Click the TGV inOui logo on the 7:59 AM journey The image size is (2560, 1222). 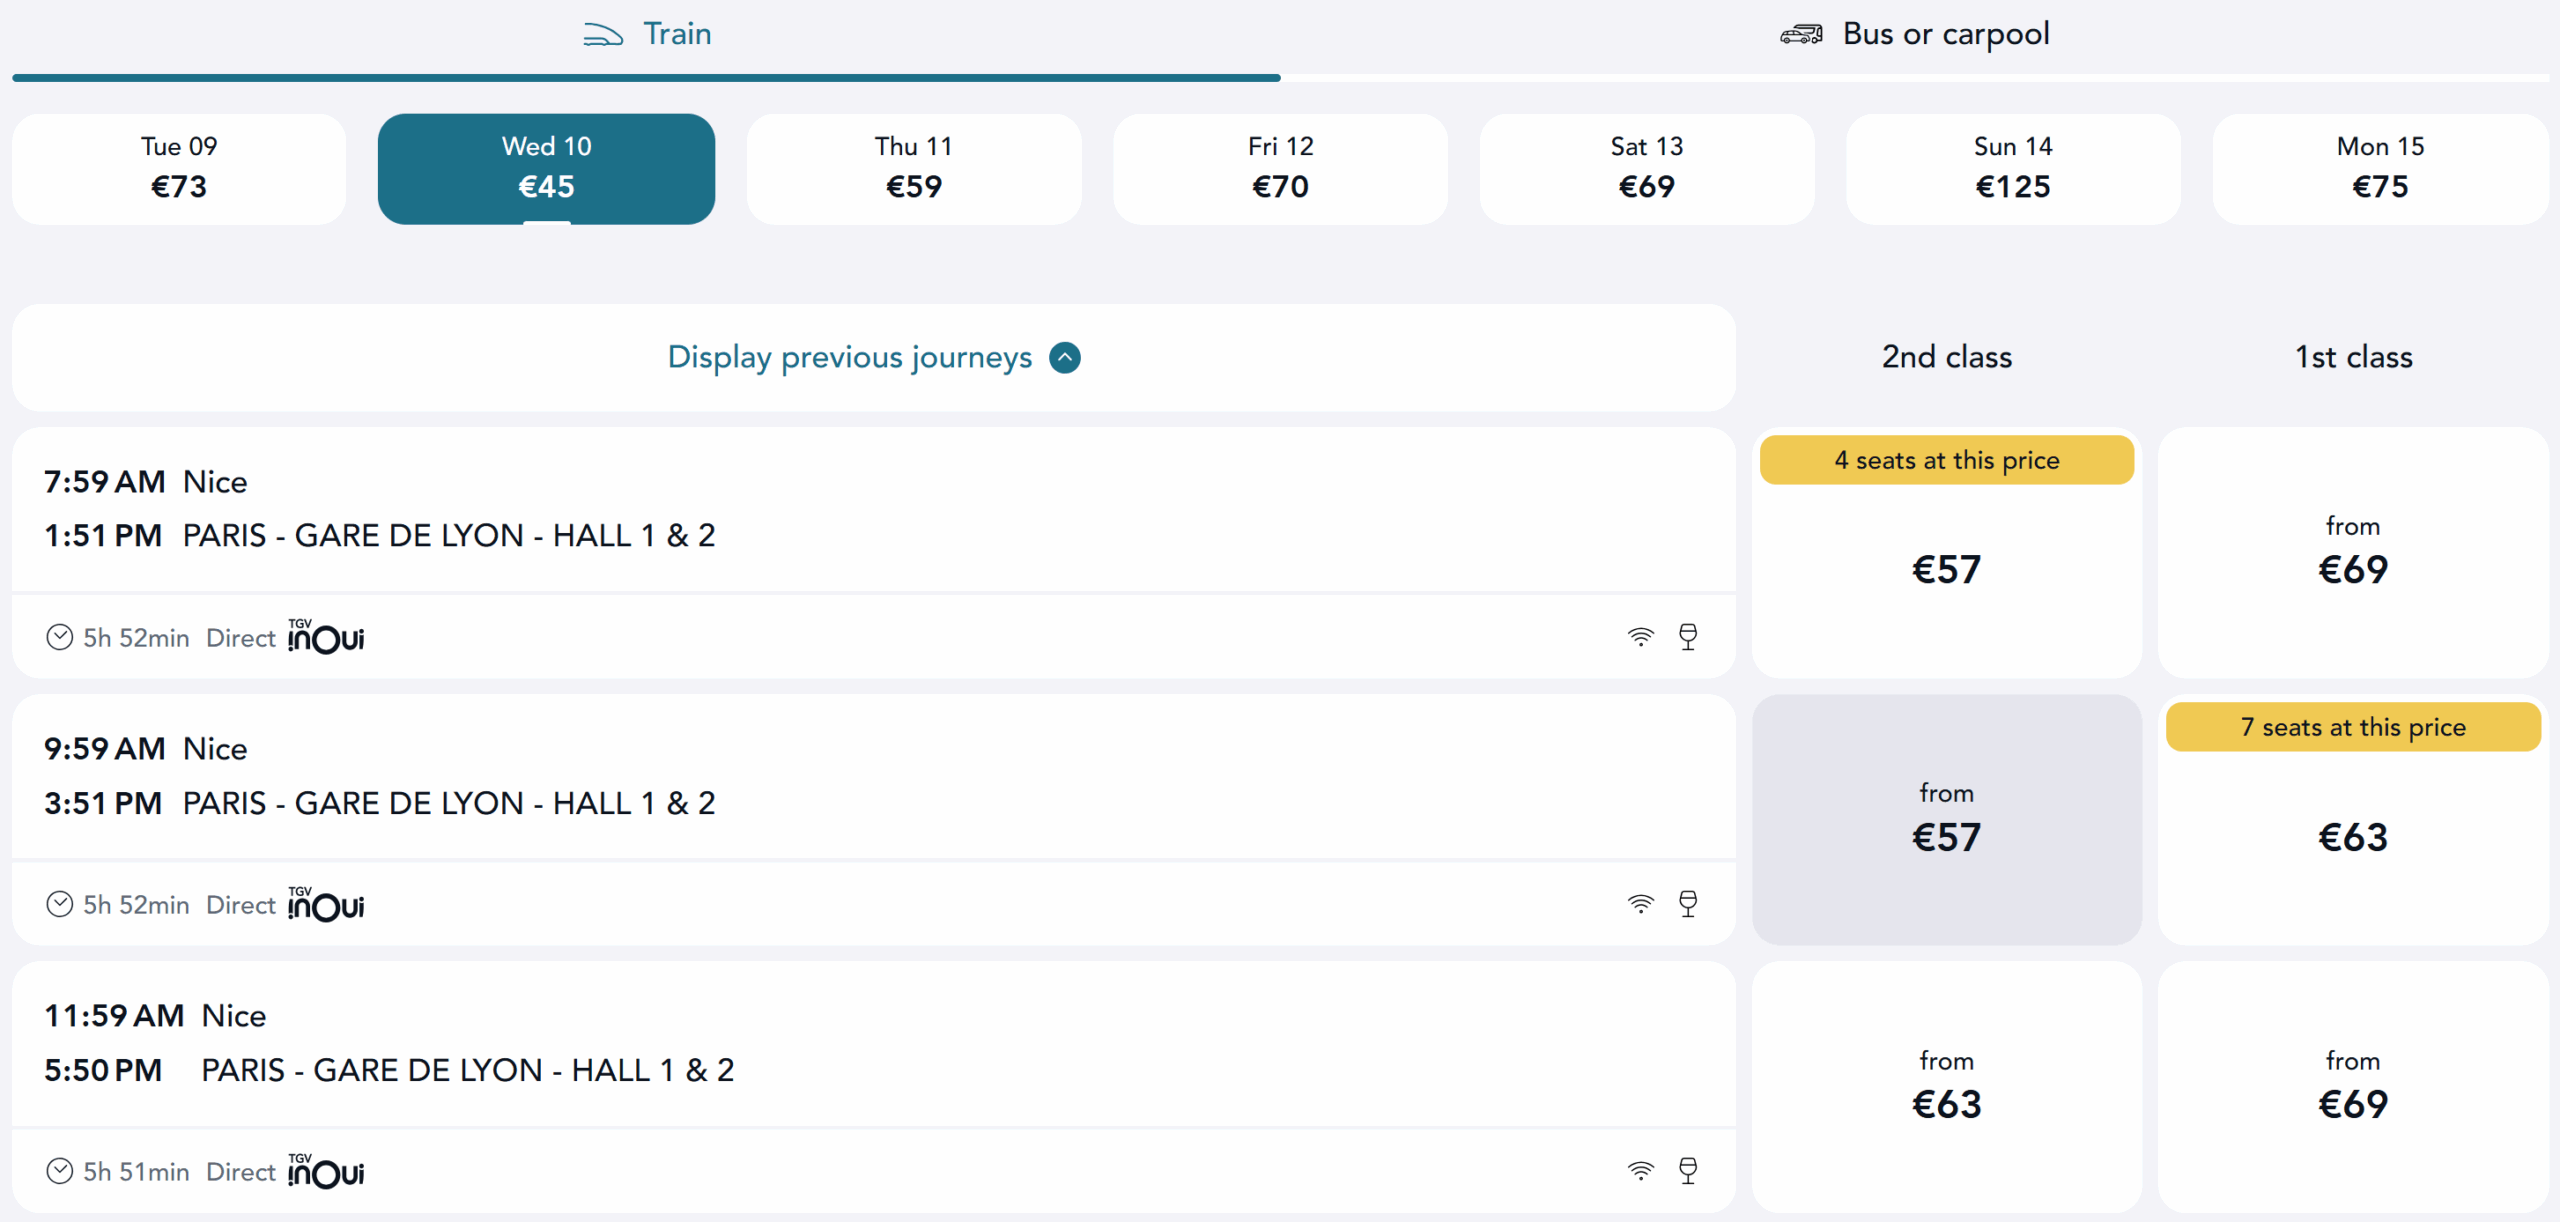[x=326, y=637]
